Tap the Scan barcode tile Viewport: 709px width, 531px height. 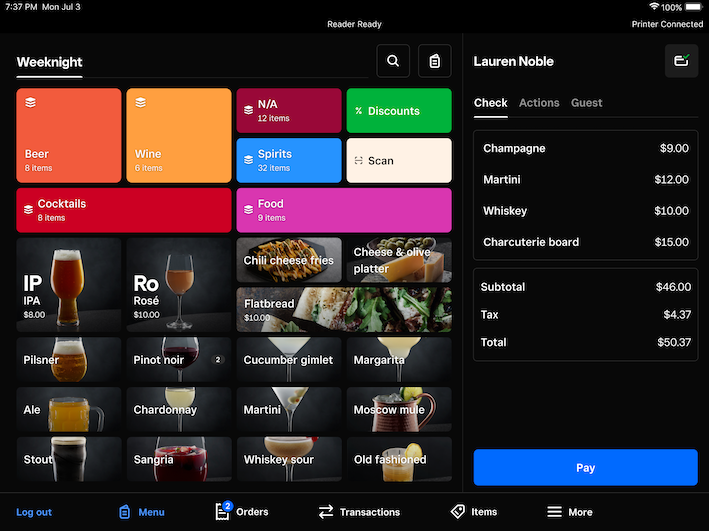pos(399,160)
